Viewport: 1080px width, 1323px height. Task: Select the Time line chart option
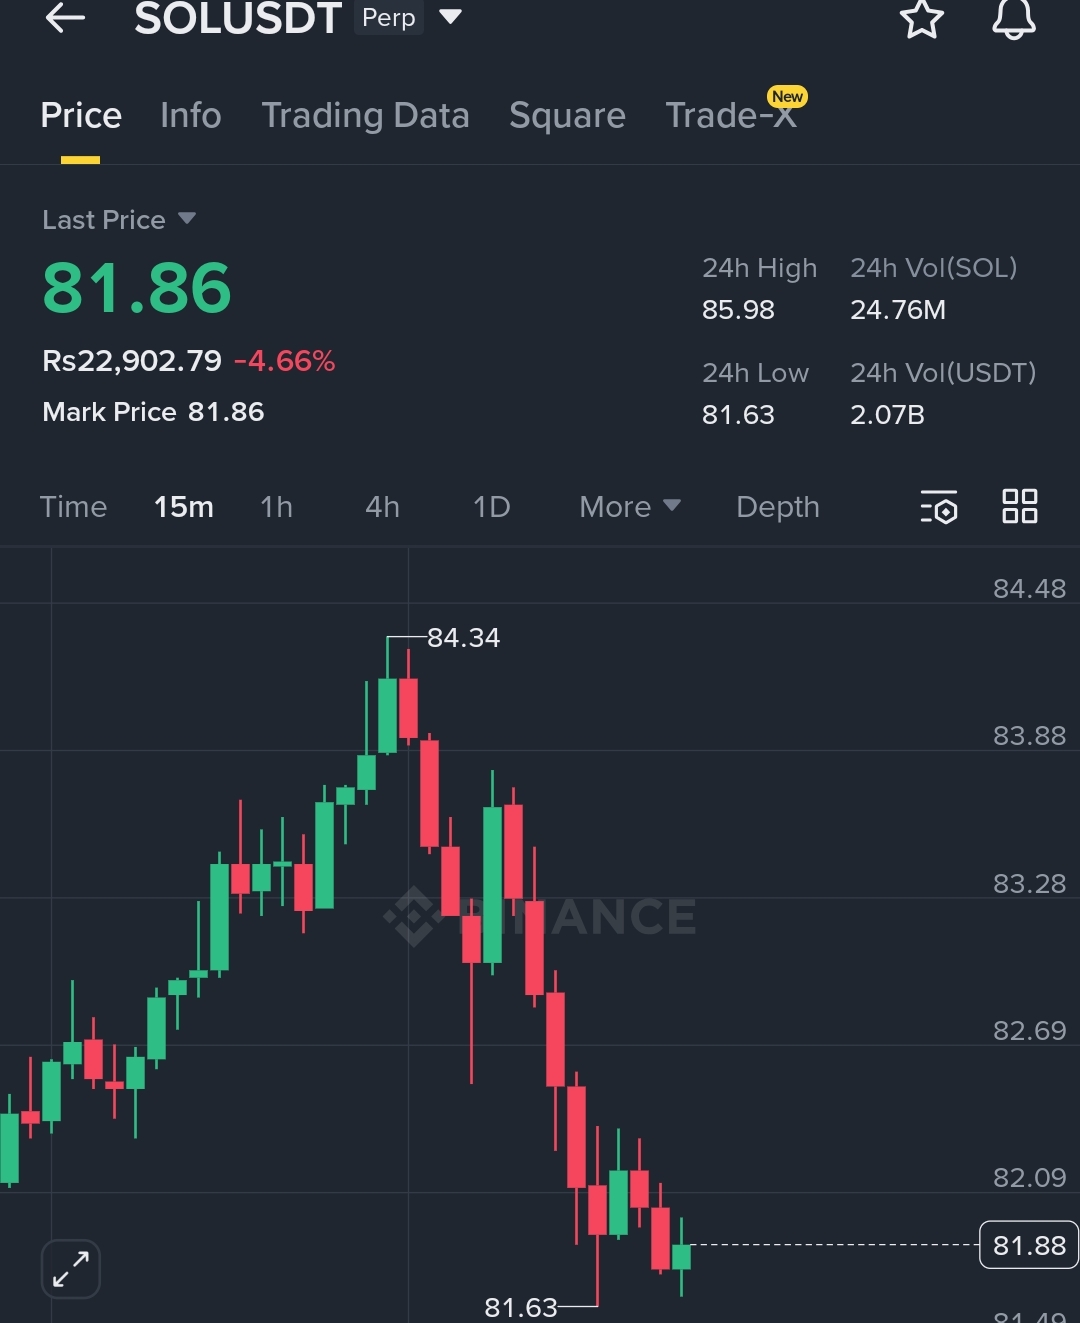[x=73, y=507]
